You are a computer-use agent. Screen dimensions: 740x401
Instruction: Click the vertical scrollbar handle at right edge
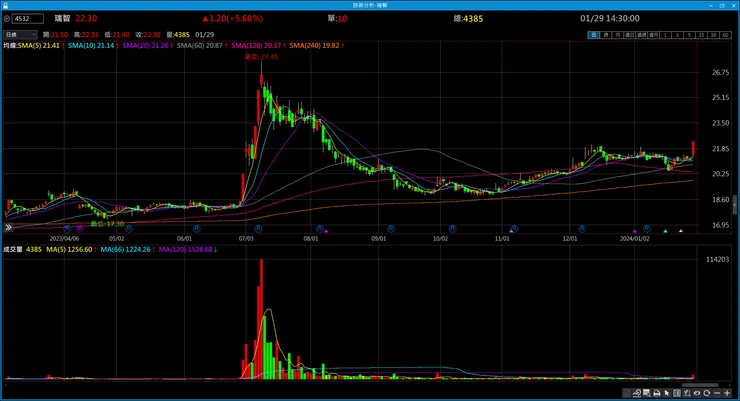pyautogui.click(x=734, y=205)
